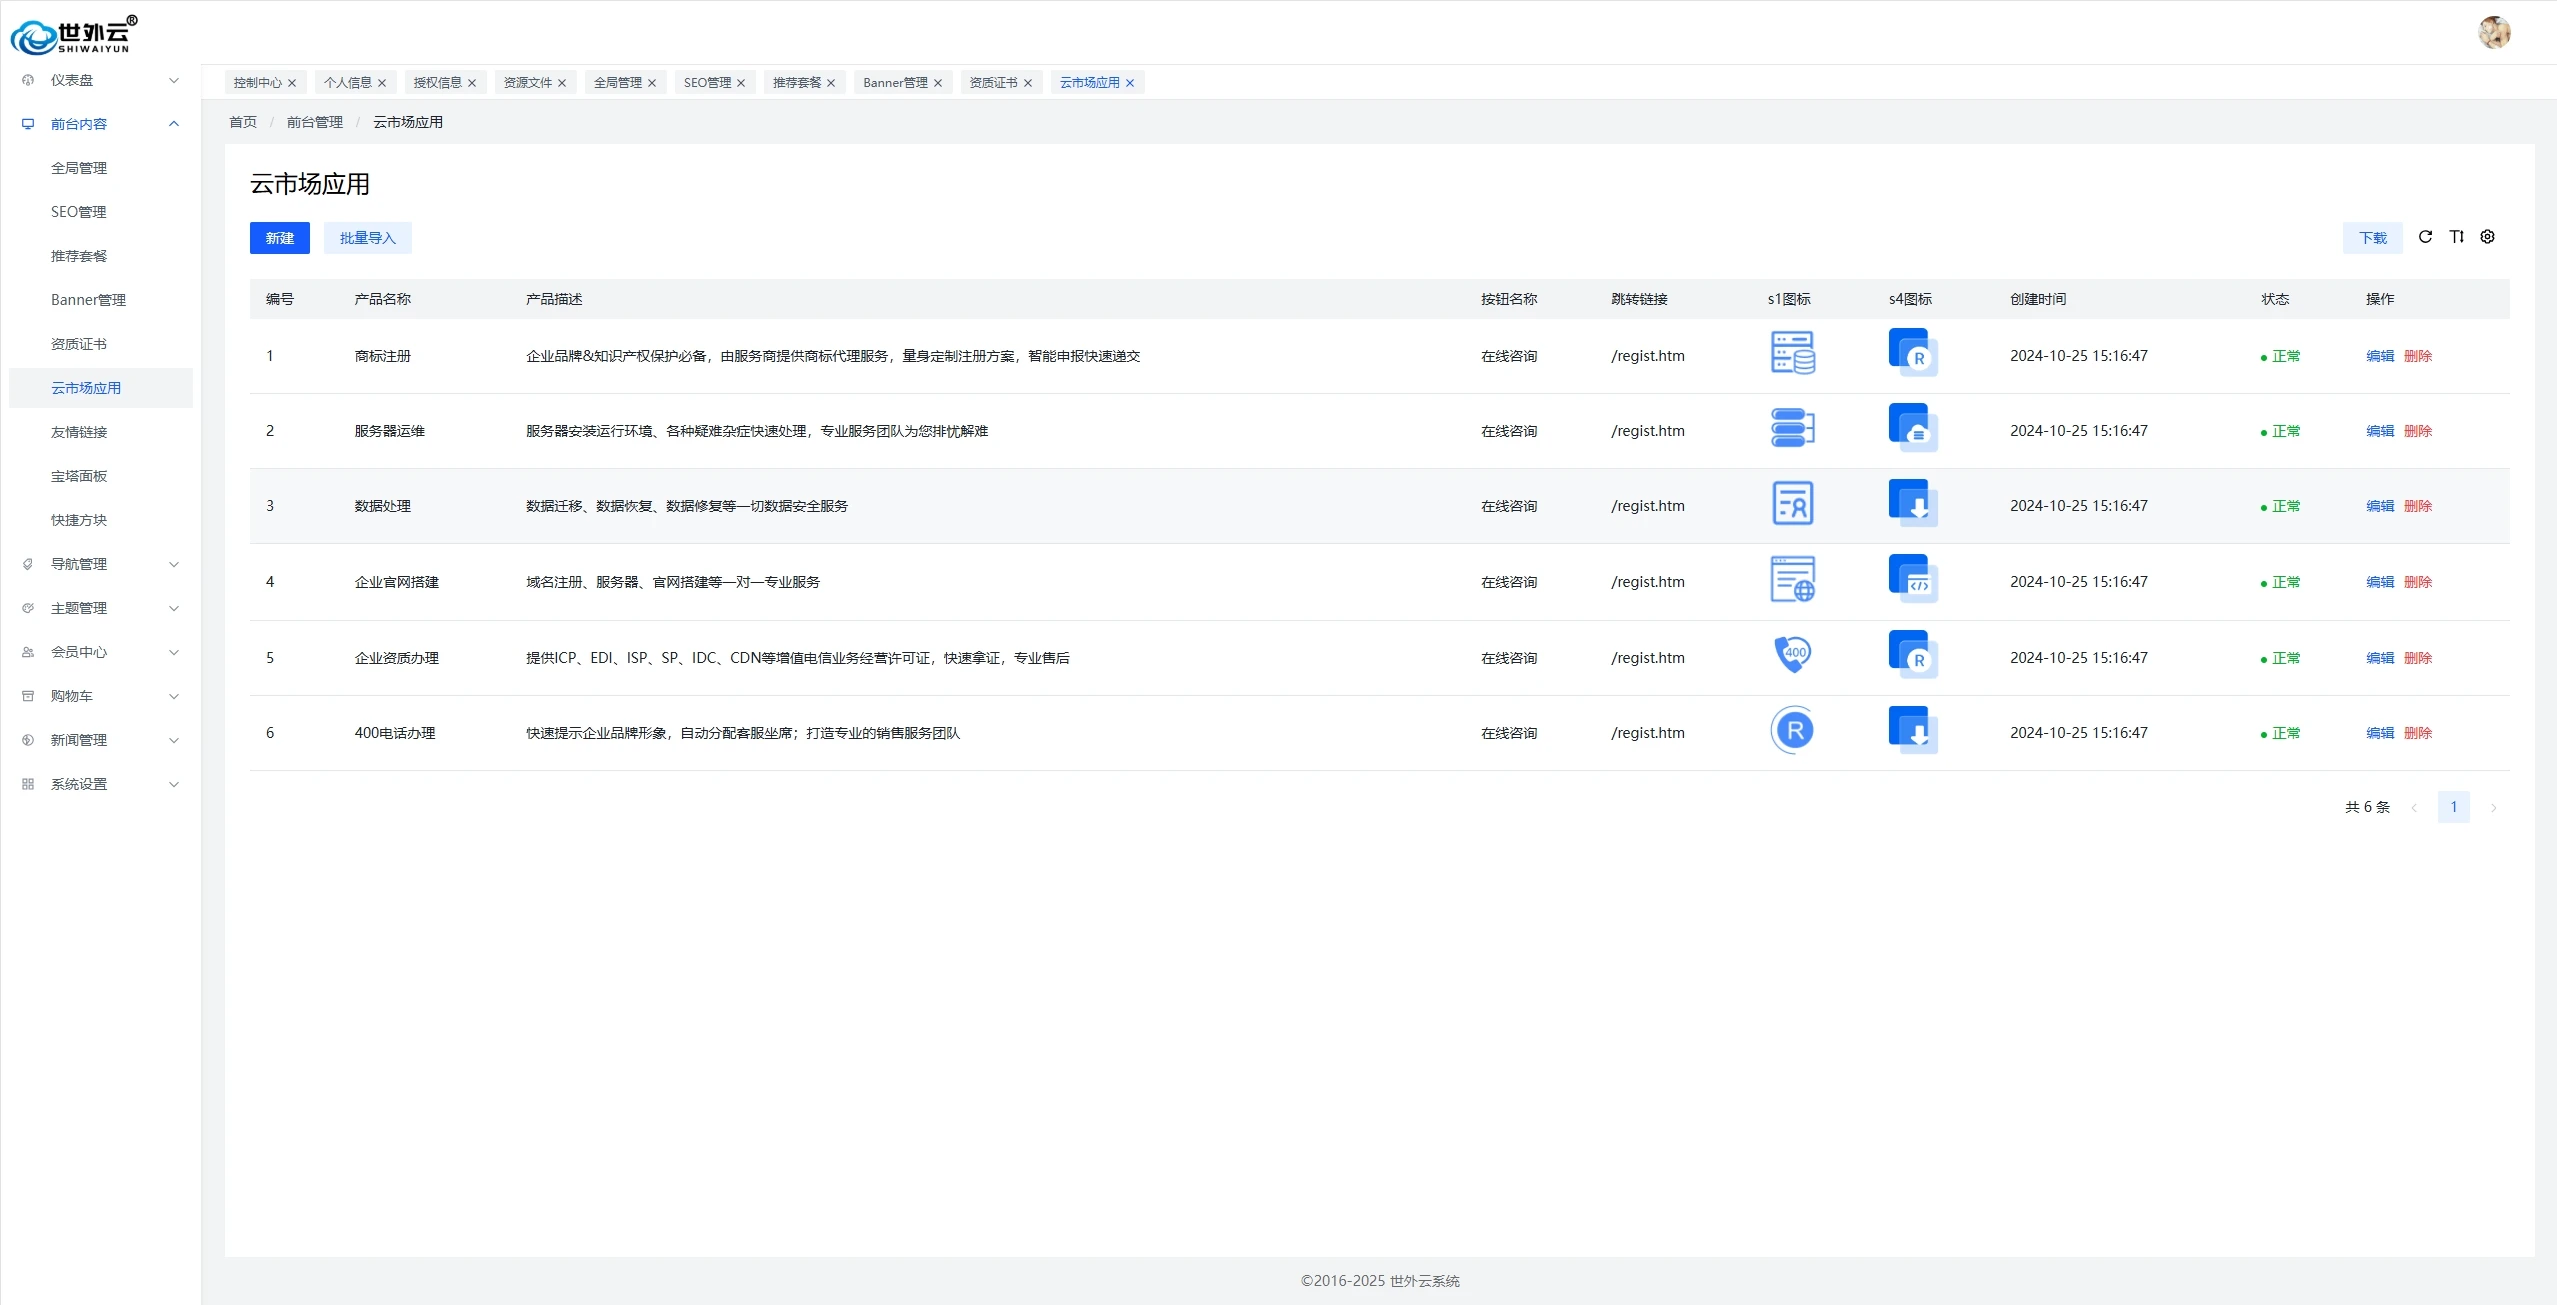Click the 批量导入 button

click(367, 238)
